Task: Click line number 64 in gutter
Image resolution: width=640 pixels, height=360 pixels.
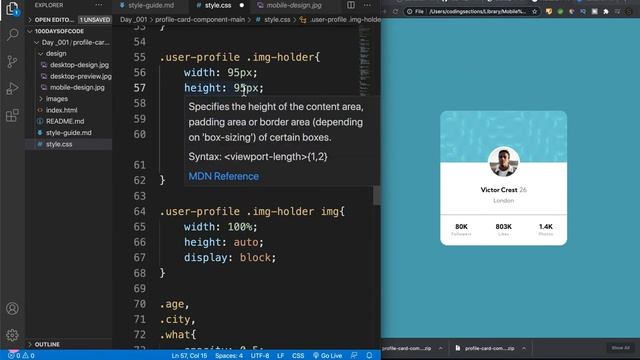Action: (x=140, y=211)
